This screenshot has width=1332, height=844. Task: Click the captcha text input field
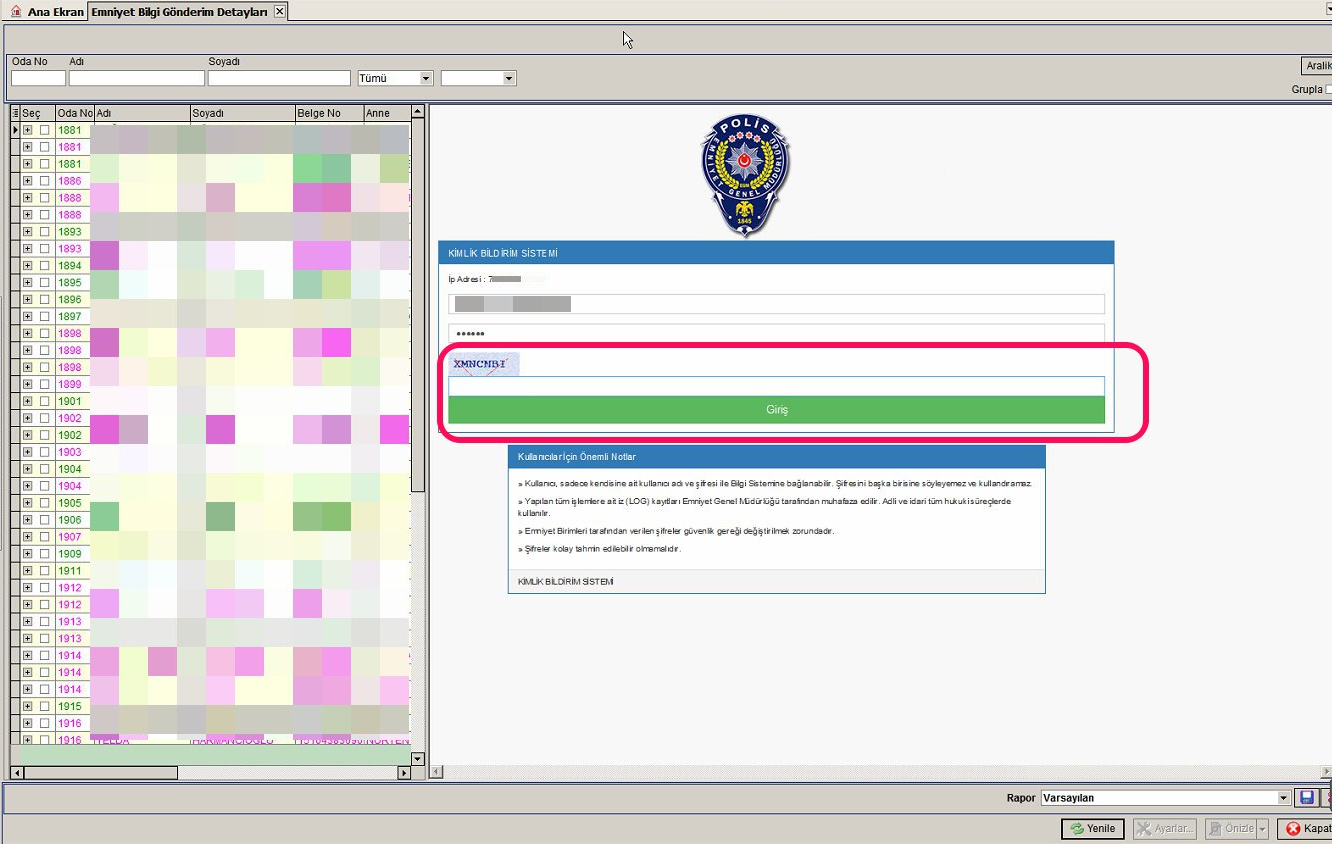tap(776, 386)
